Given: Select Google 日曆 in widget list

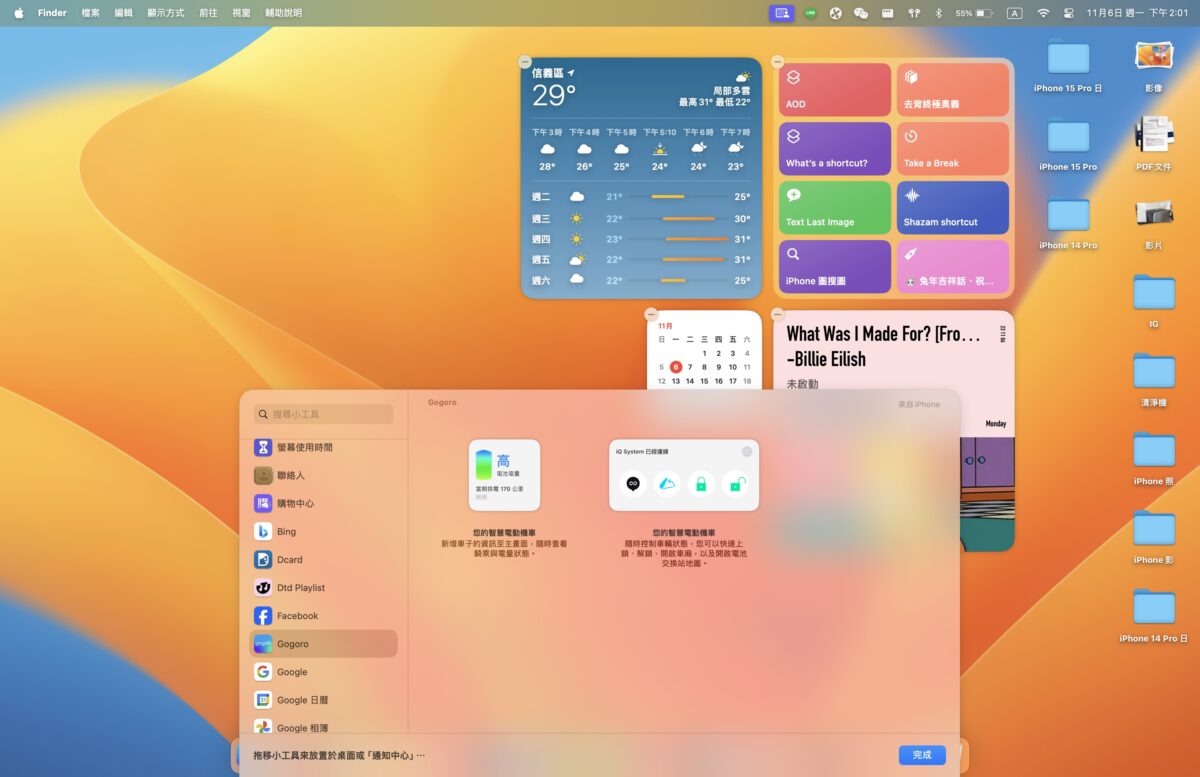Looking at the screenshot, I should tap(323, 699).
